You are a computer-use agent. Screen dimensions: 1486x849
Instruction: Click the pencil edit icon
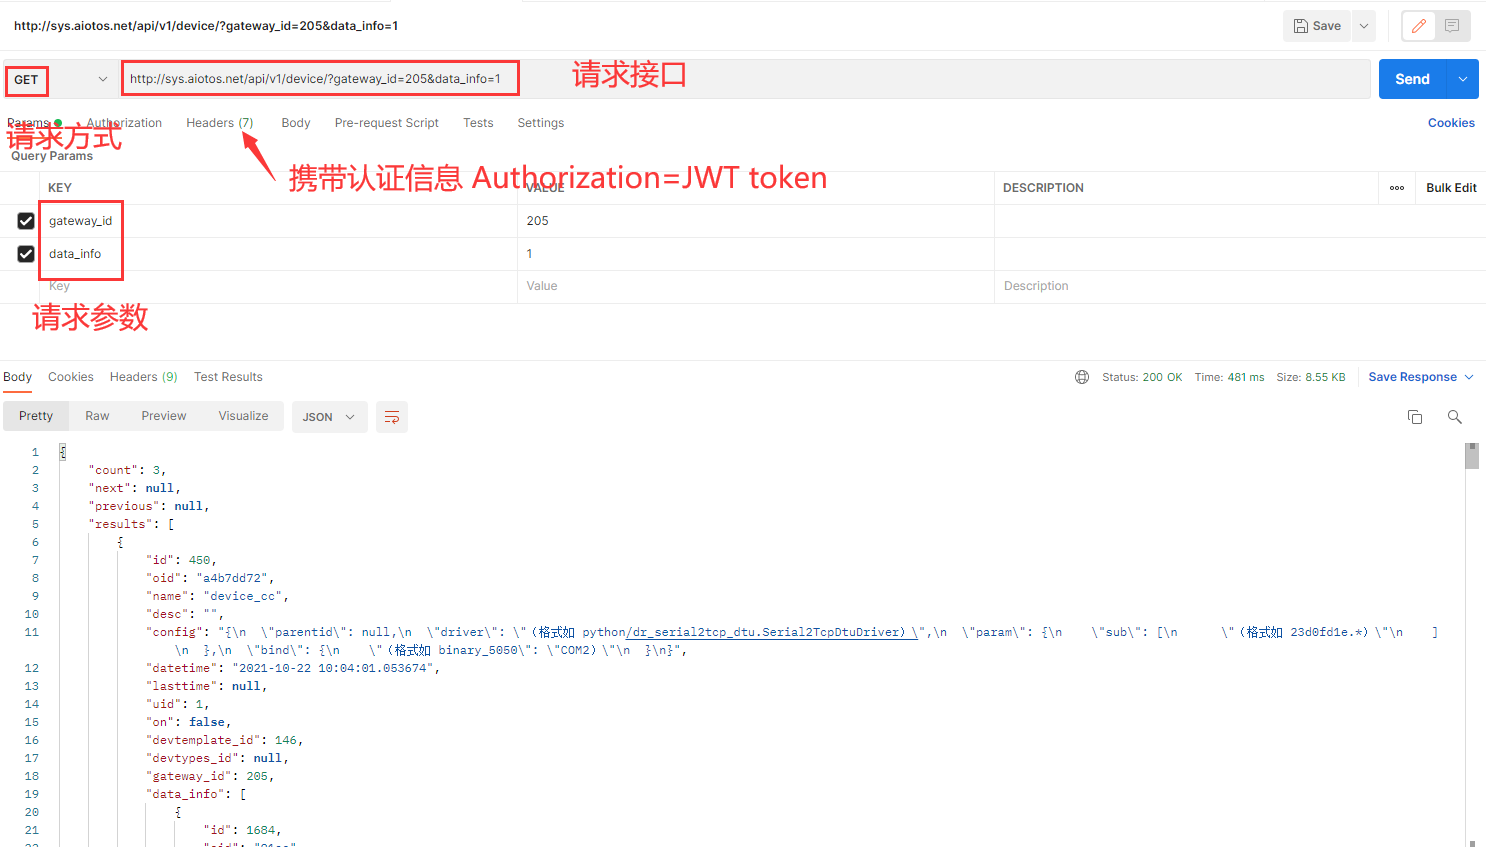(x=1418, y=26)
